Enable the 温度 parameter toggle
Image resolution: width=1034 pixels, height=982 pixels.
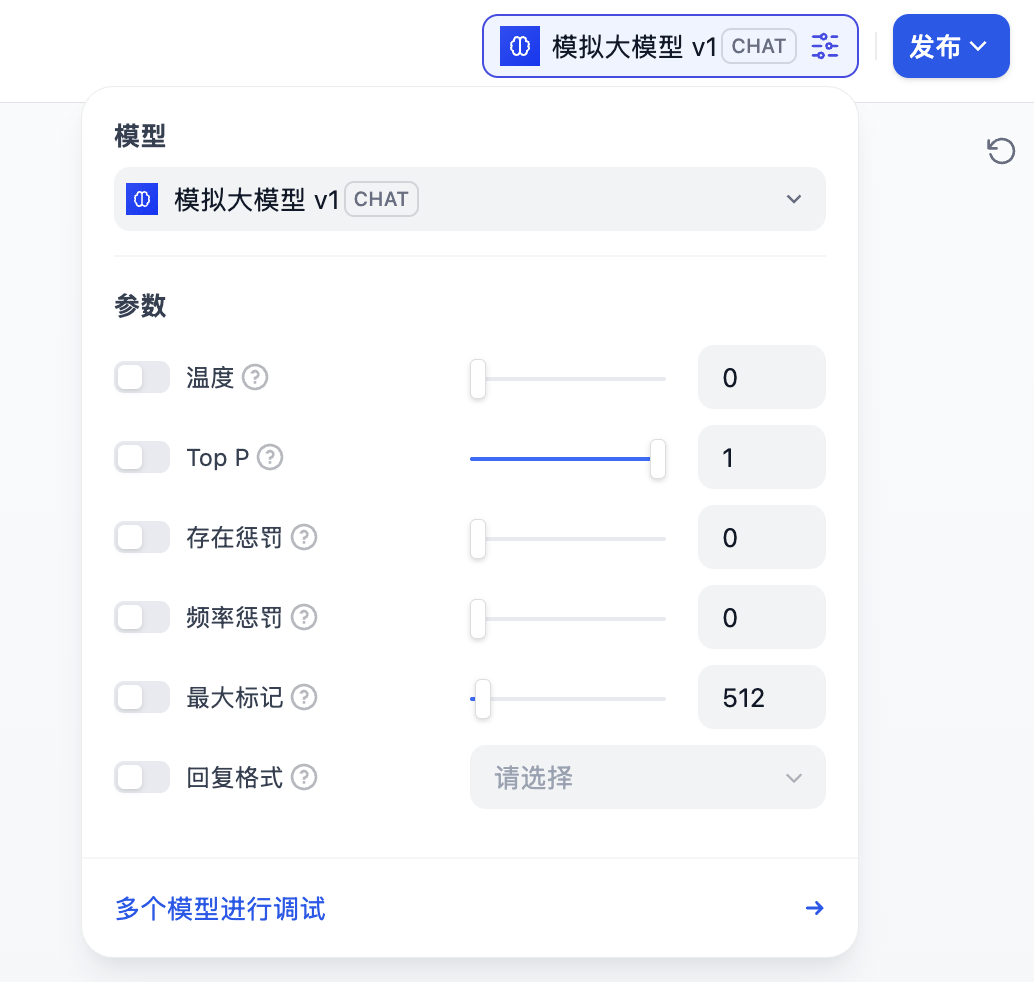pyautogui.click(x=141, y=377)
